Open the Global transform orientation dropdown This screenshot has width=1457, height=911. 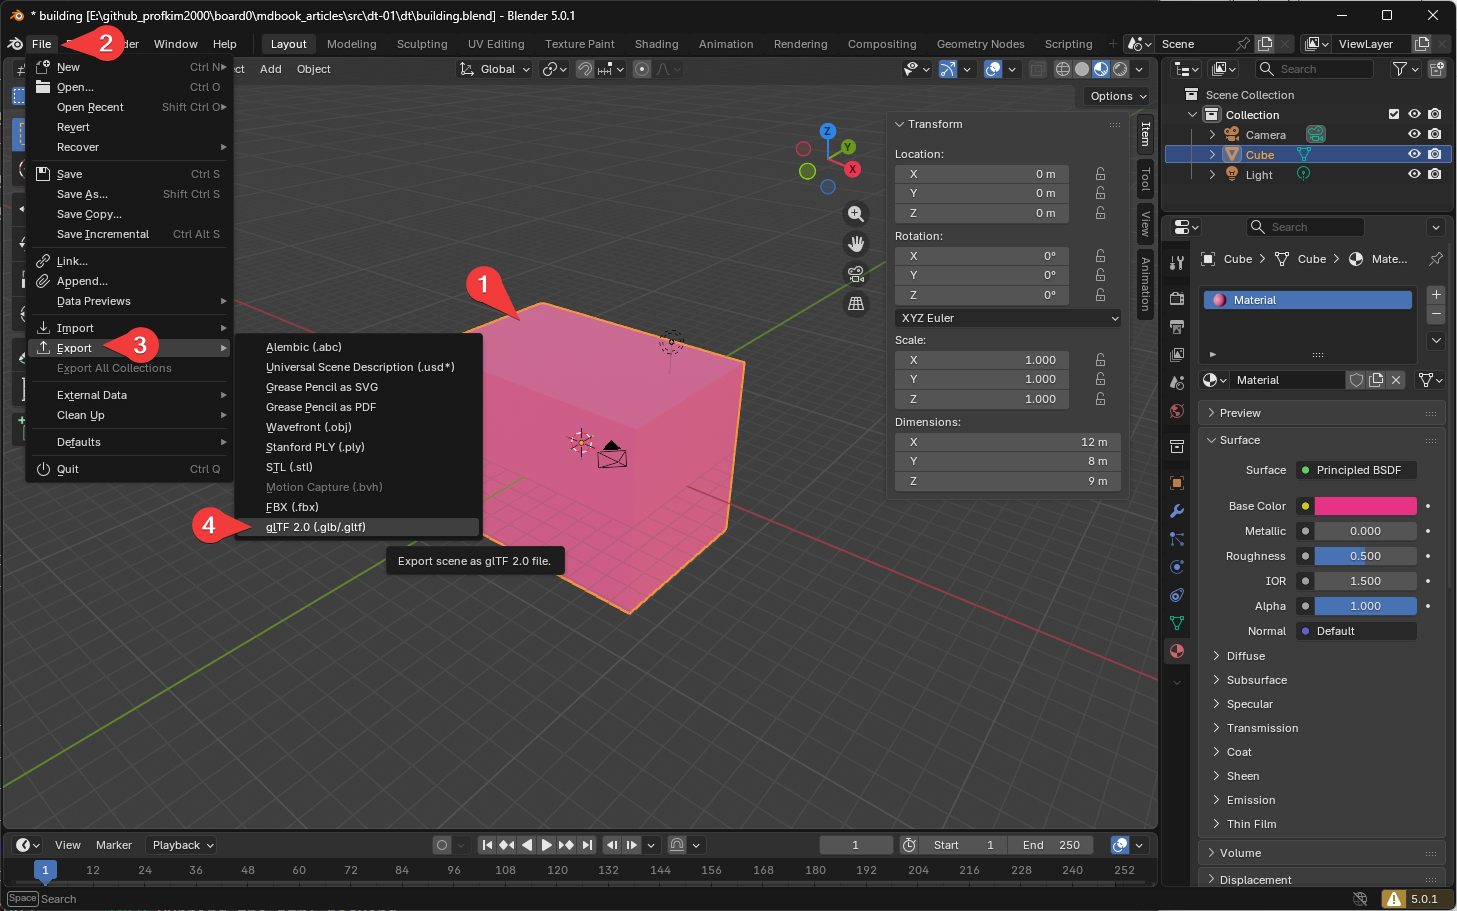[496, 69]
